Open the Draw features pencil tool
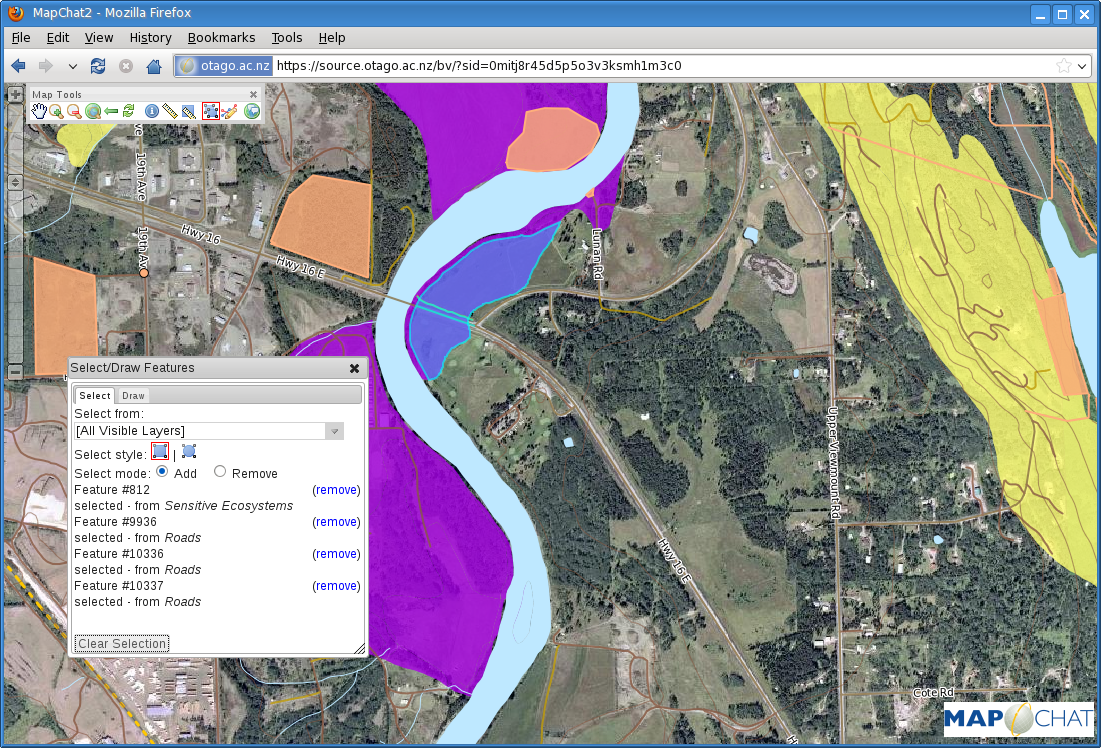 click(x=230, y=111)
